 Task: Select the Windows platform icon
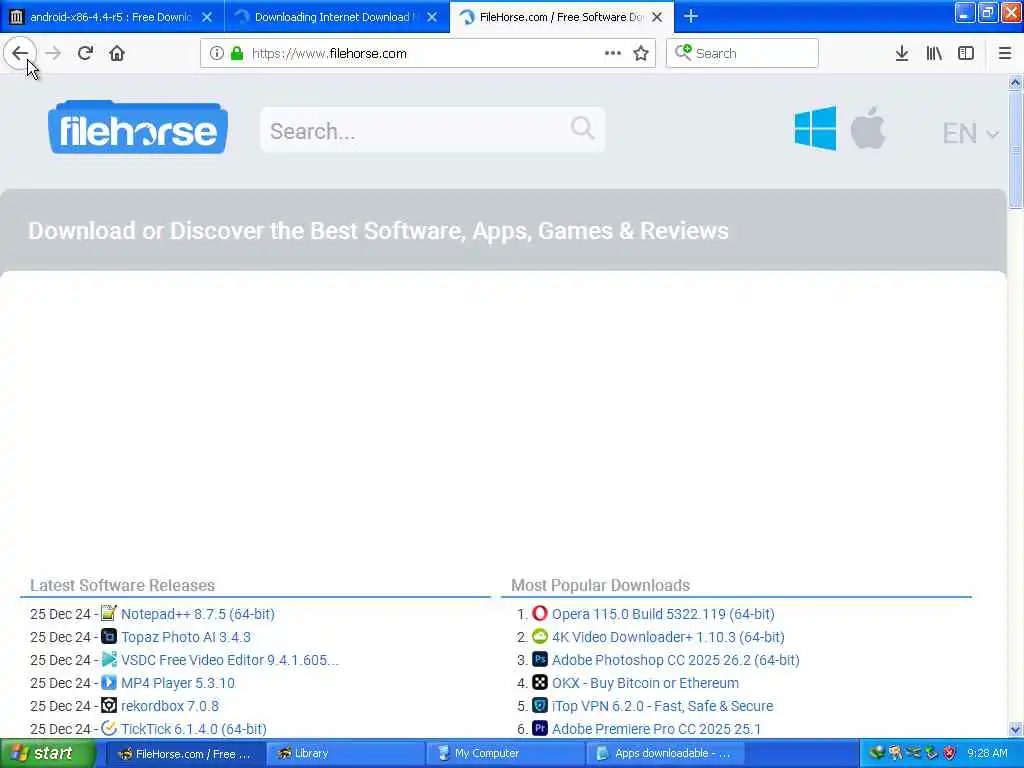(x=815, y=129)
